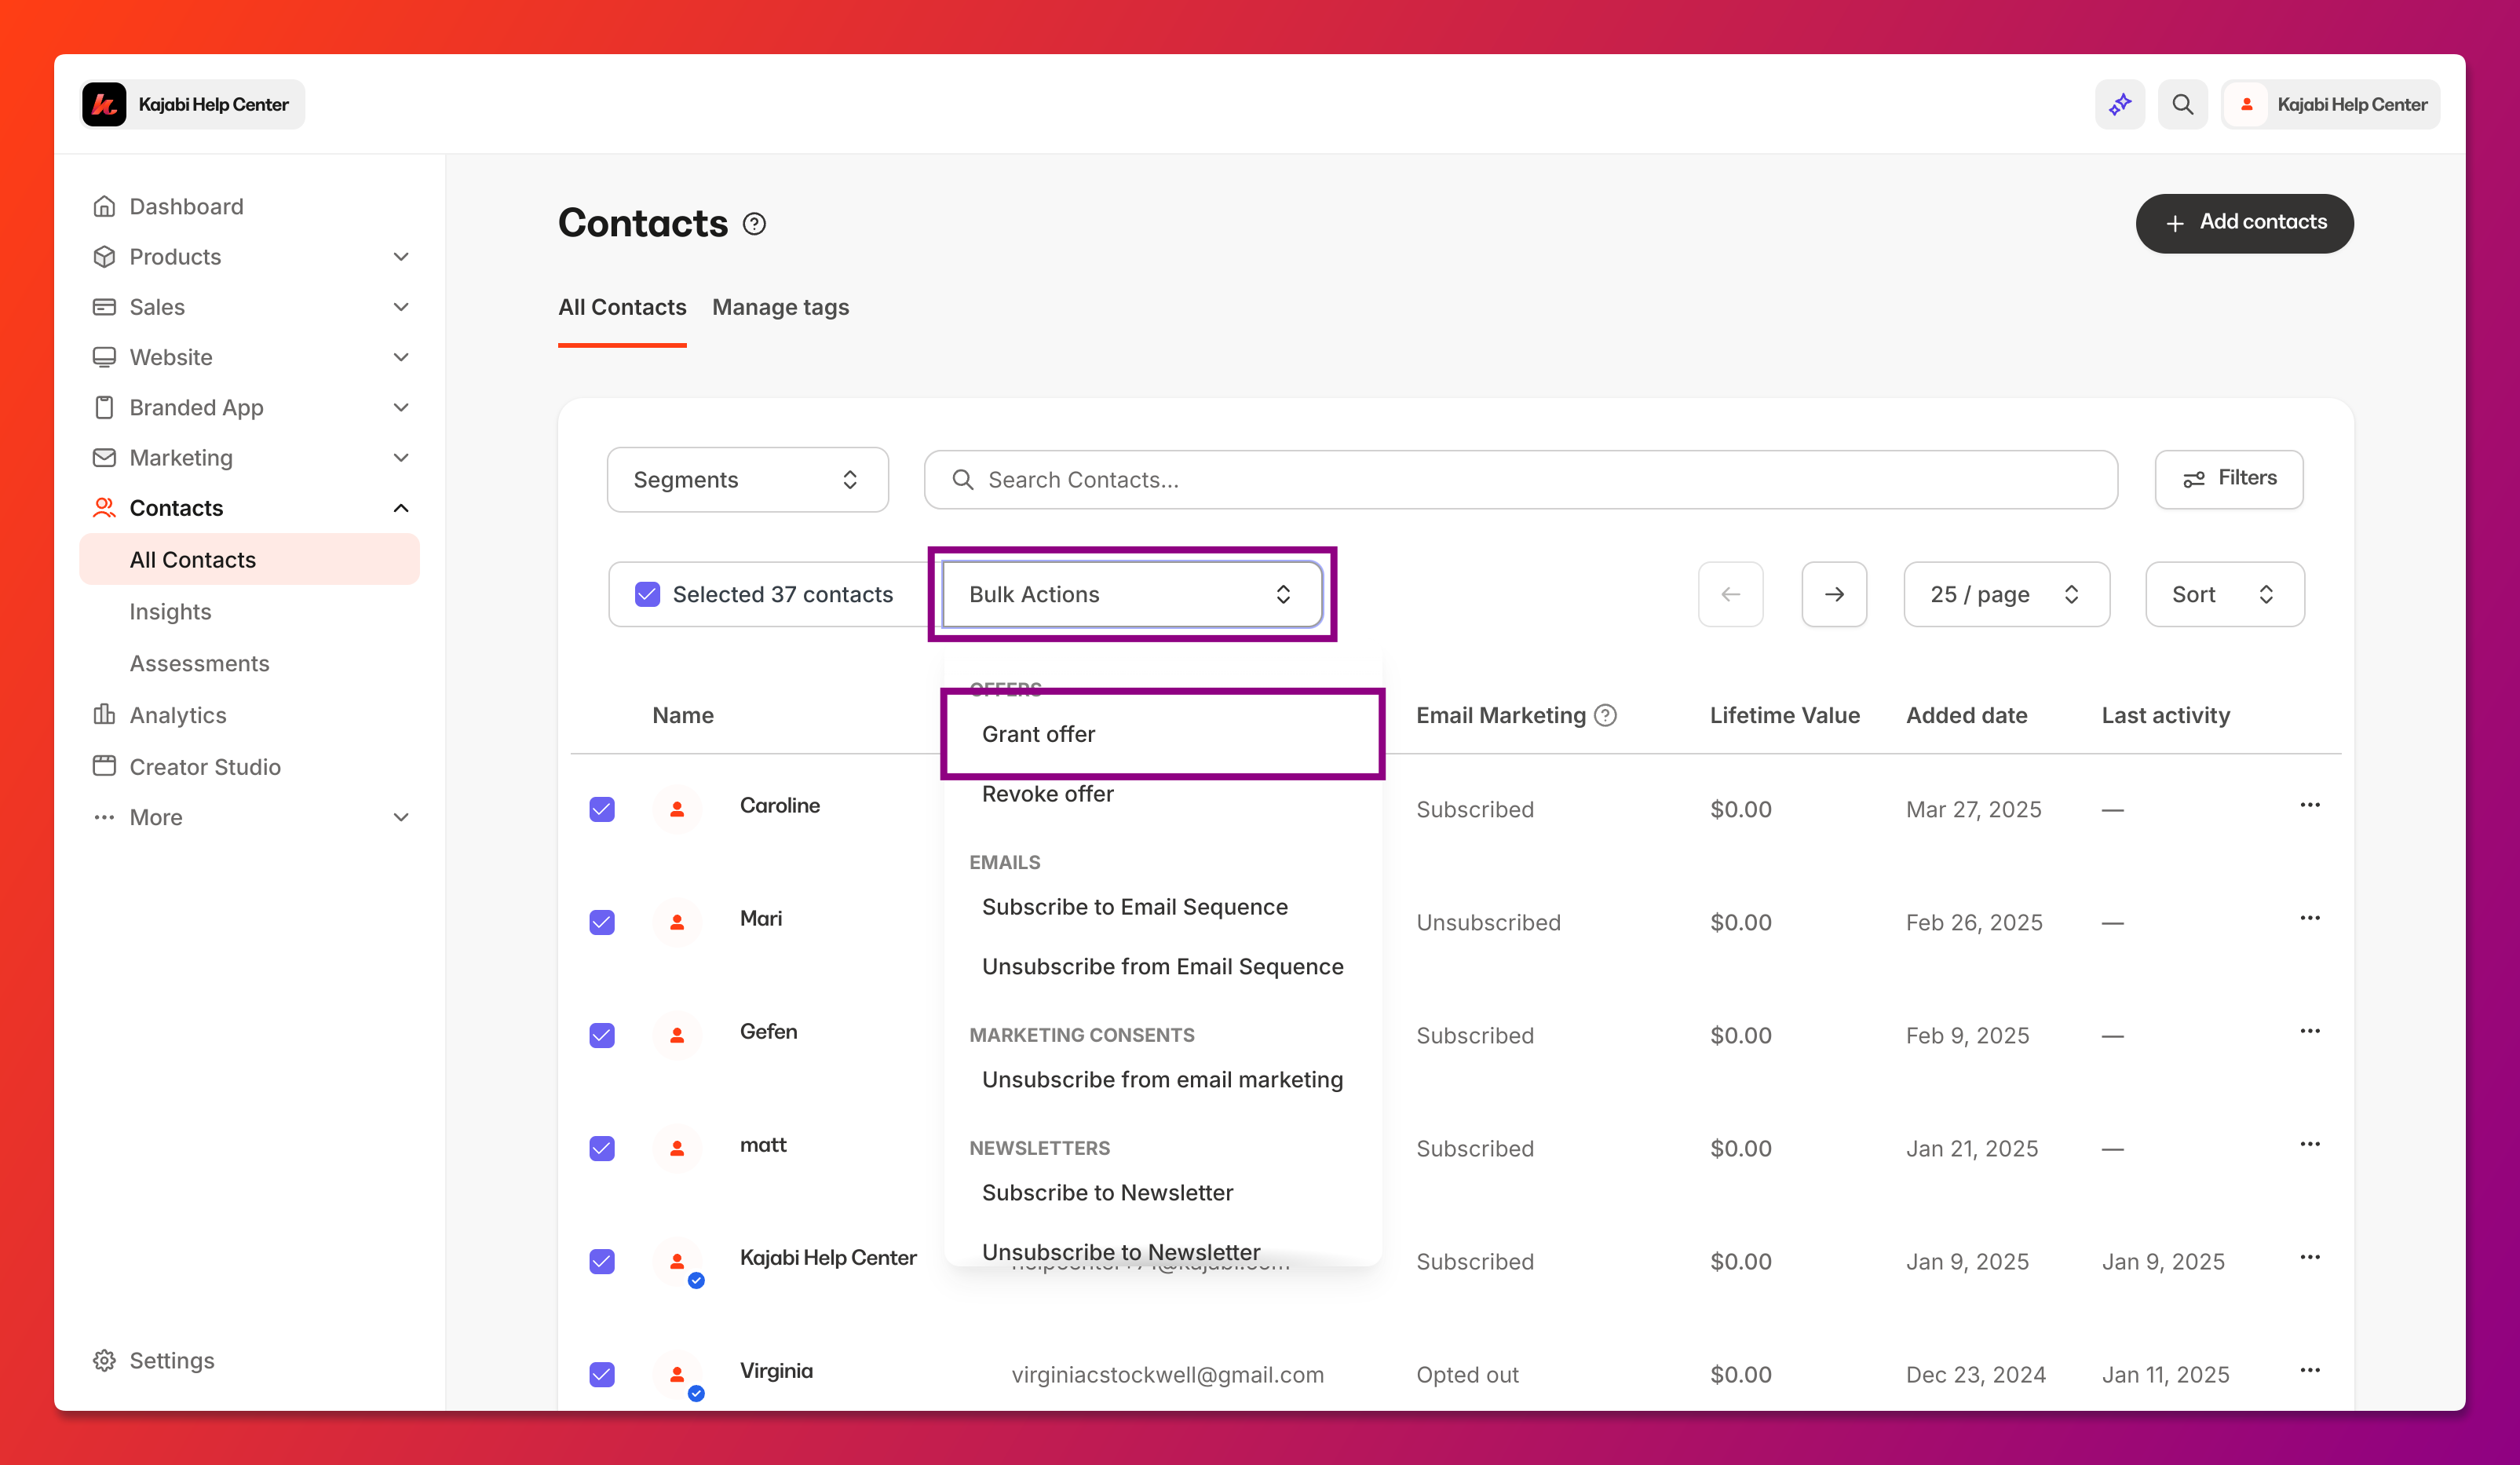2520x1465 pixels.
Task: Open the Segments dropdown
Action: coord(747,480)
